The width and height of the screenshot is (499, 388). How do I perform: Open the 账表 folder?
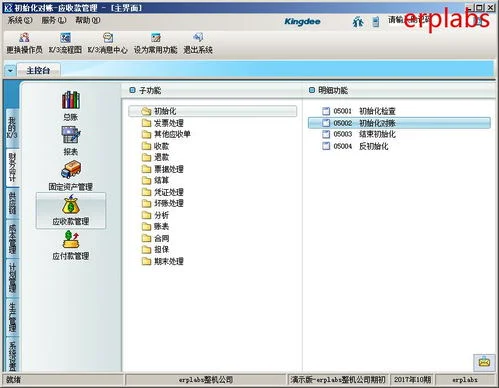point(155,227)
